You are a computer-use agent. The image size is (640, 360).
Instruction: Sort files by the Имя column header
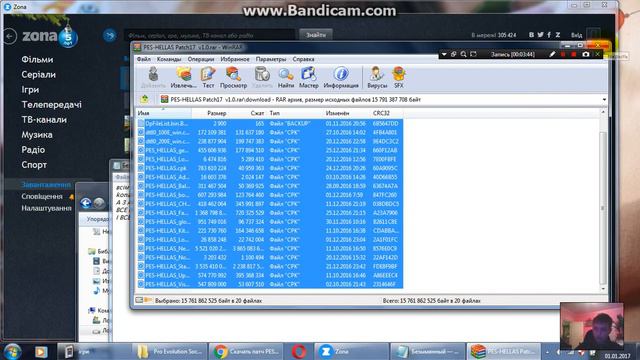(163, 113)
